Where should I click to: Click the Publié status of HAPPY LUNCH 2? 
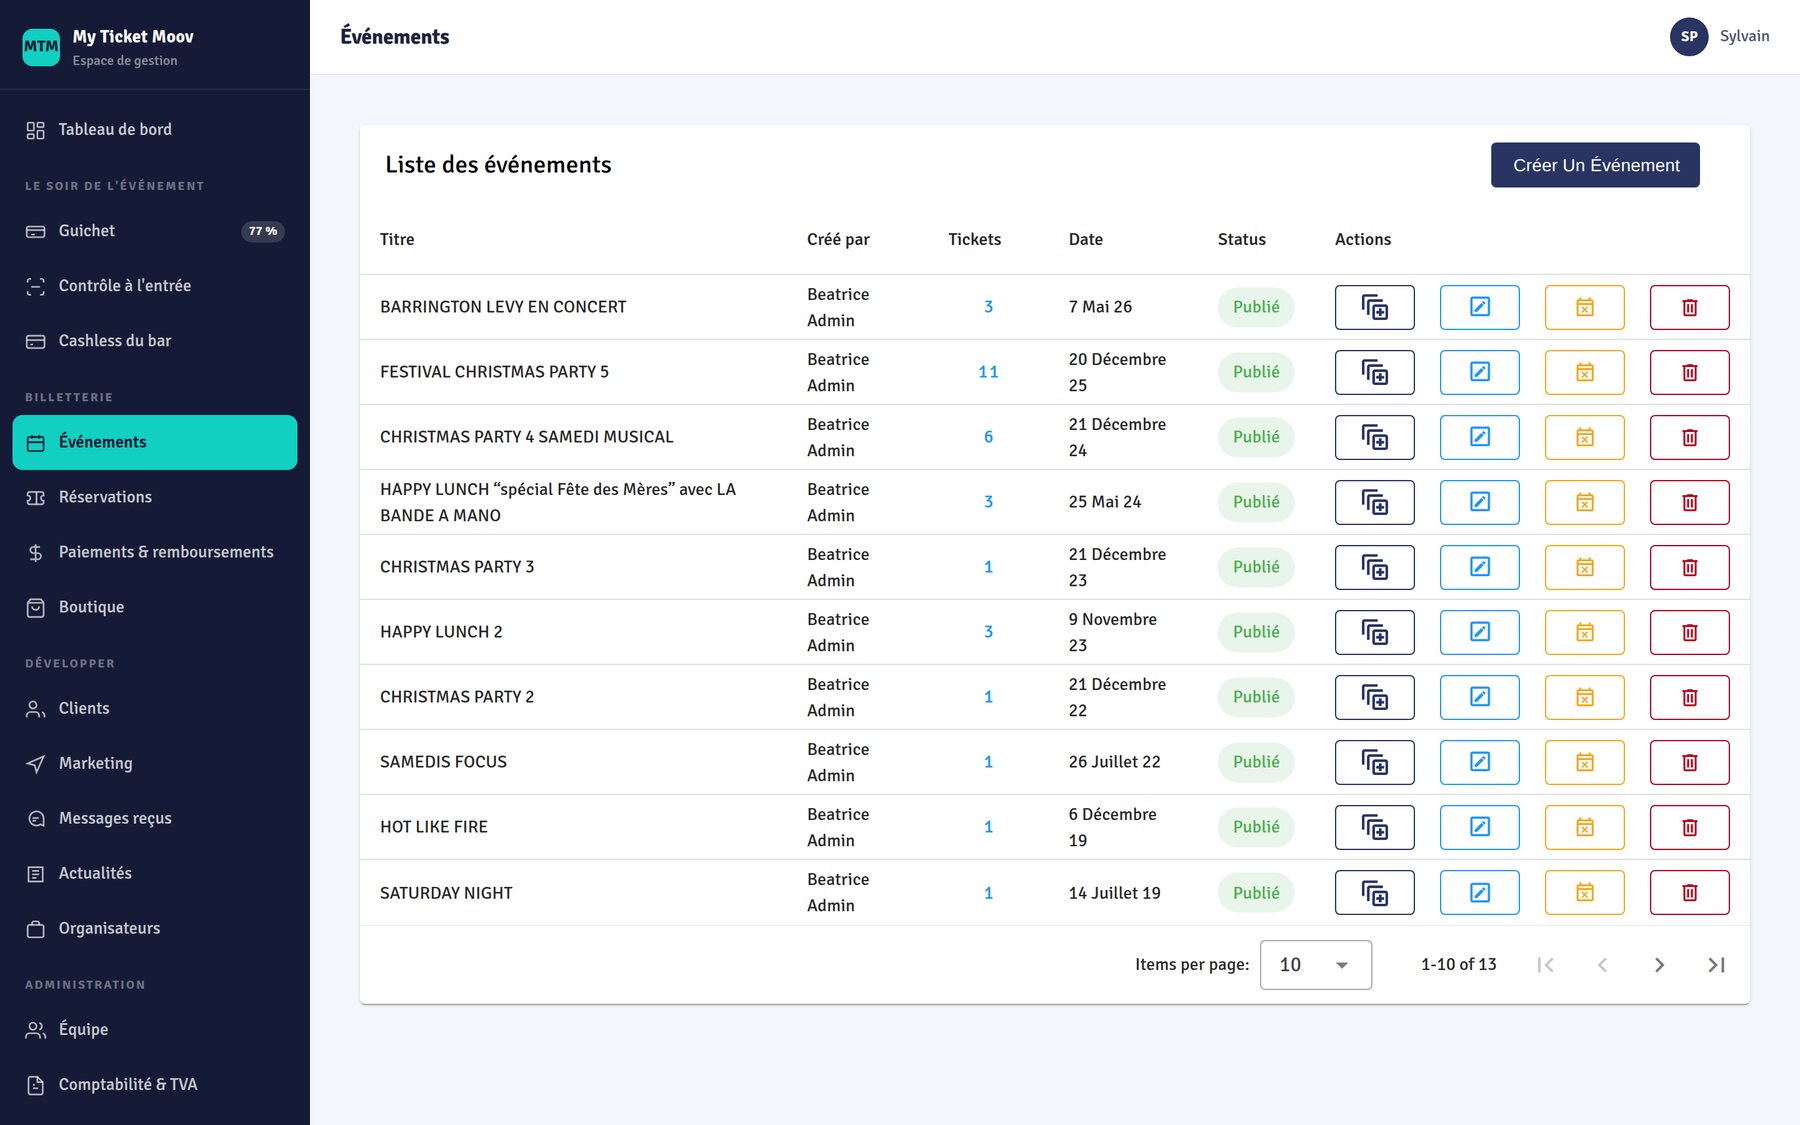click(1256, 632)
